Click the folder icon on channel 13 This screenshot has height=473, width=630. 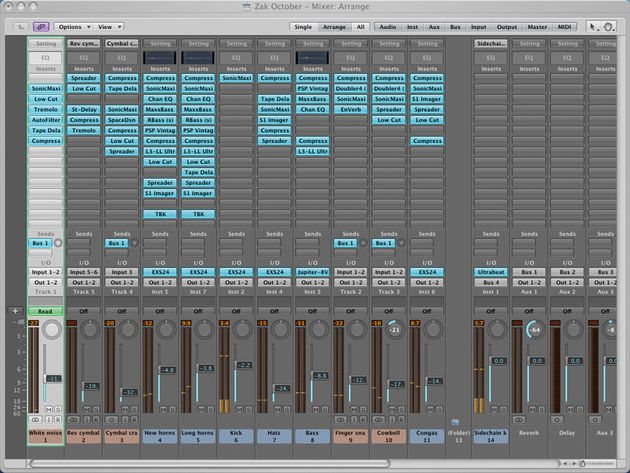(455, 422)
